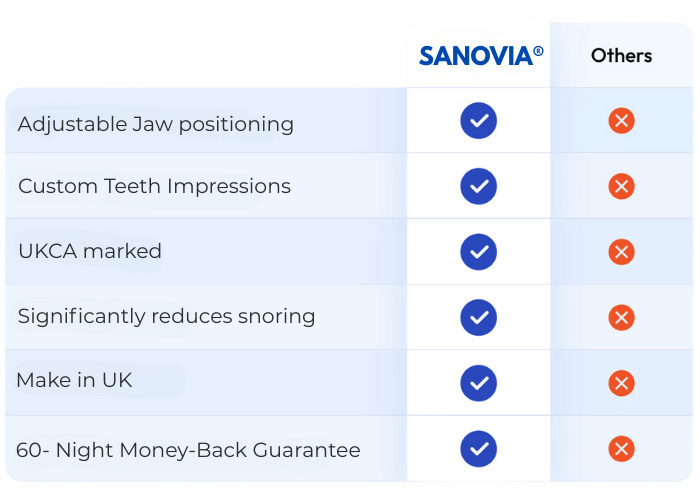Select the Others column header
This screenshot has width=700, height=500.
(x=621, y=56)
